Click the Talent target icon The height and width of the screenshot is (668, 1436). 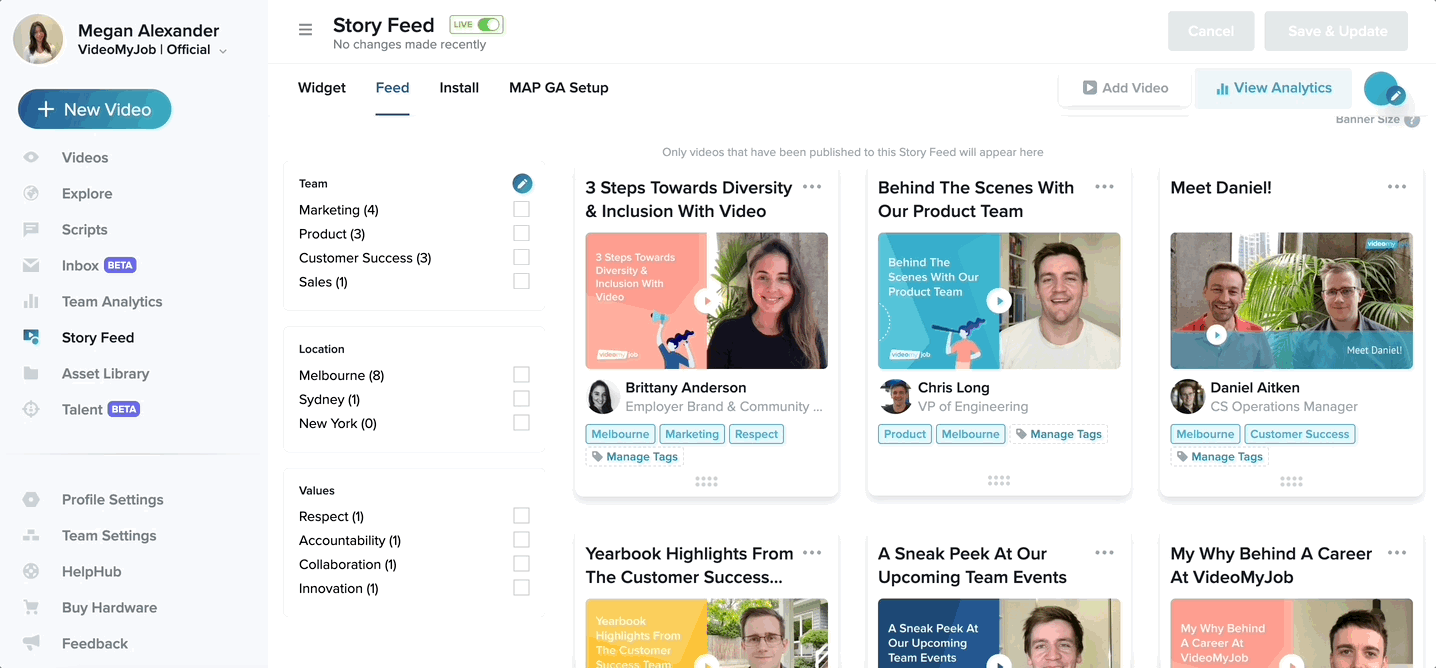tap(31, 409)
